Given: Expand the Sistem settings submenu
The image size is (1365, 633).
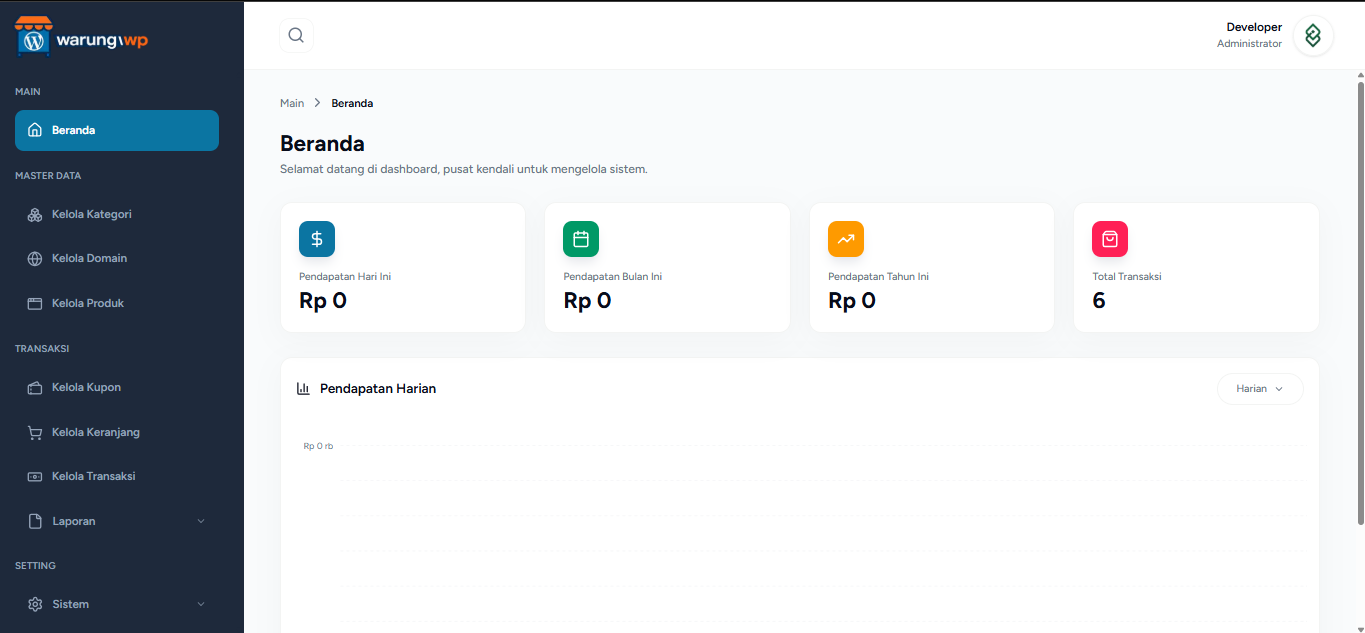Looking at the screenshot, I should 116,604.
